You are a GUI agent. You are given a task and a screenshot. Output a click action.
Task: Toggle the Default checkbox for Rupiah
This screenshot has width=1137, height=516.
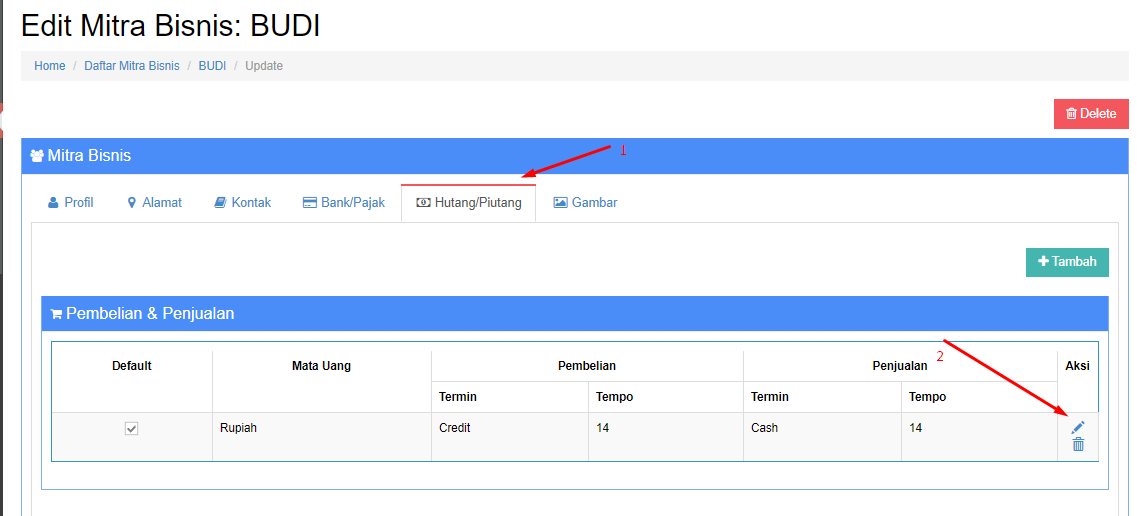pyautogui.click(x=131, y=429)
